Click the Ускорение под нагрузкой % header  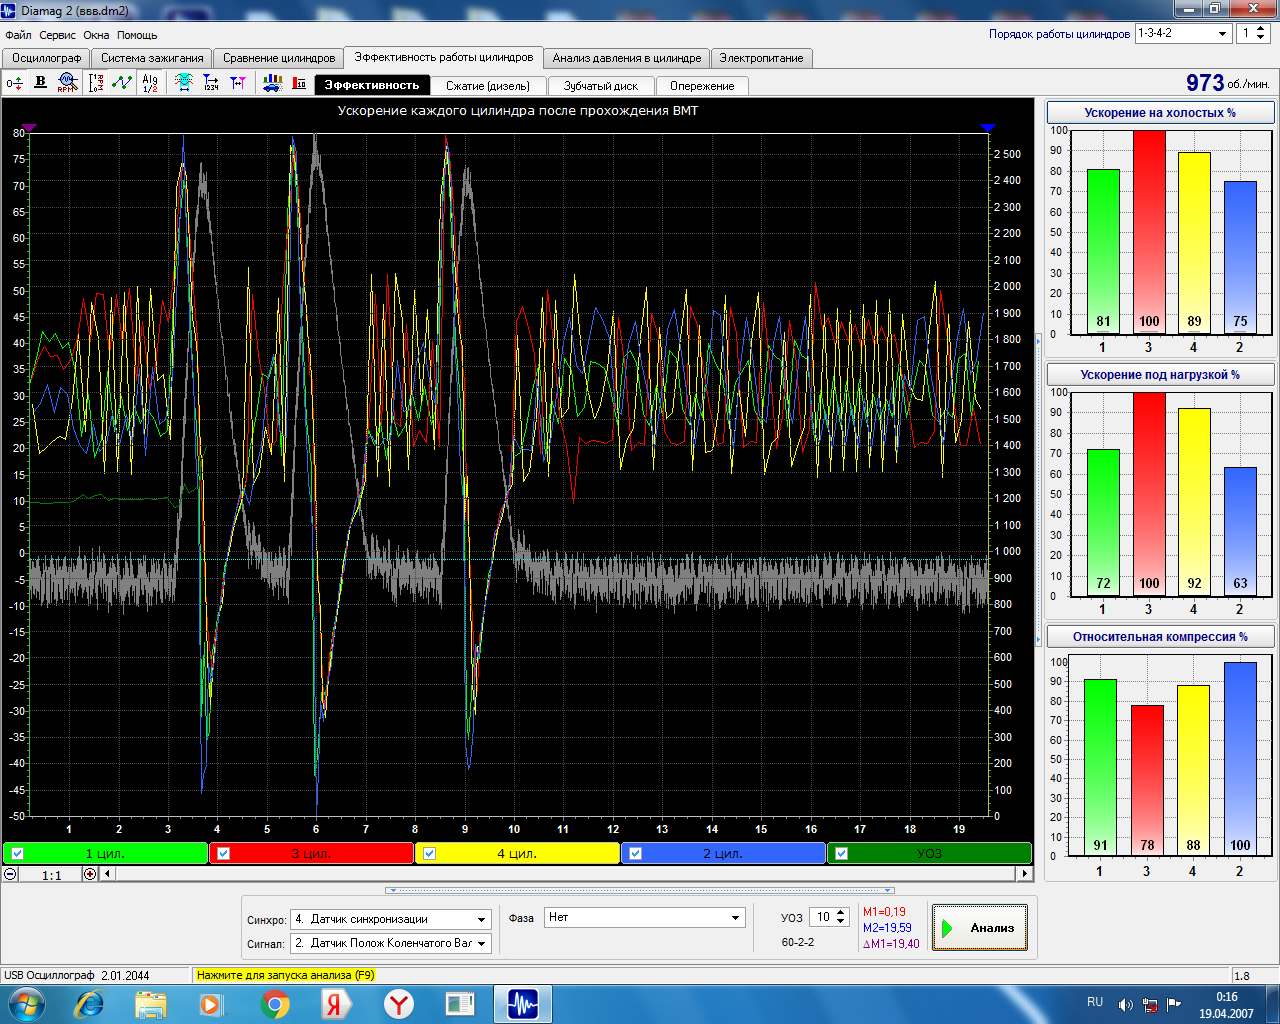pos(1160,375)
